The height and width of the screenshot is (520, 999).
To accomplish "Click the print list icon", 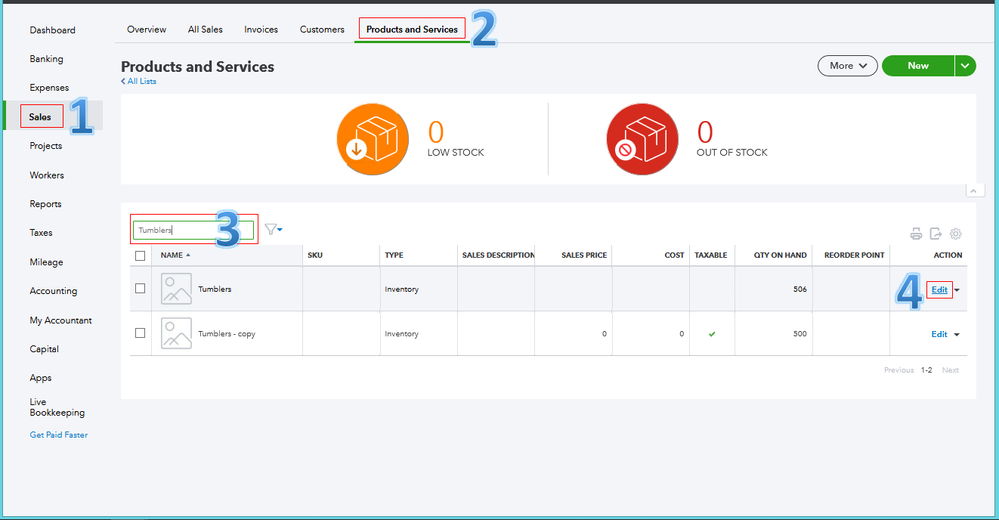I will [916, 234].
